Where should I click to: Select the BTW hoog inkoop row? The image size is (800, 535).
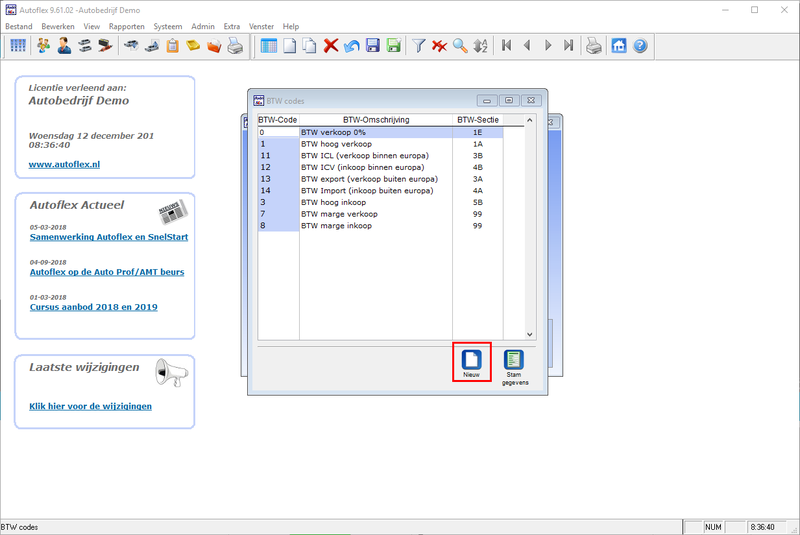click(x=380, y=202)
